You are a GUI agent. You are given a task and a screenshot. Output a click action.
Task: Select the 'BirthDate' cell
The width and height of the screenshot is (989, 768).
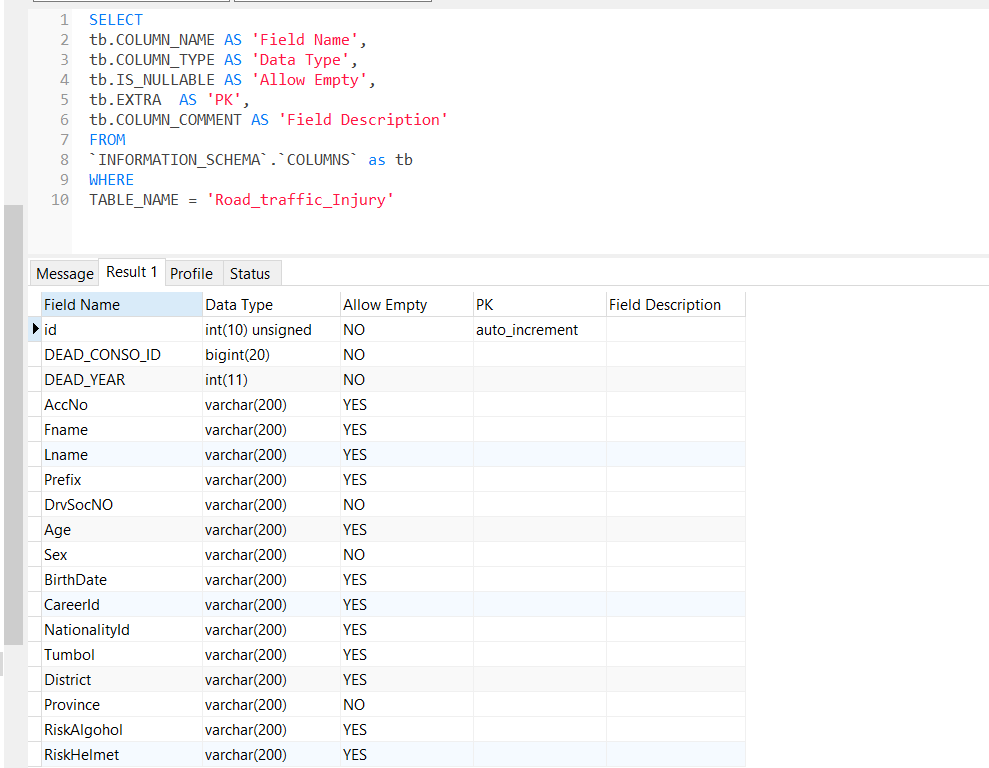pos(122,580)
